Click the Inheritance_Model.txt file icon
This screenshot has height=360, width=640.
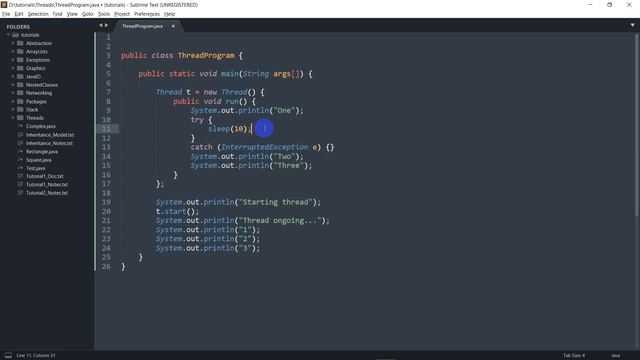[x=20, y=135]
